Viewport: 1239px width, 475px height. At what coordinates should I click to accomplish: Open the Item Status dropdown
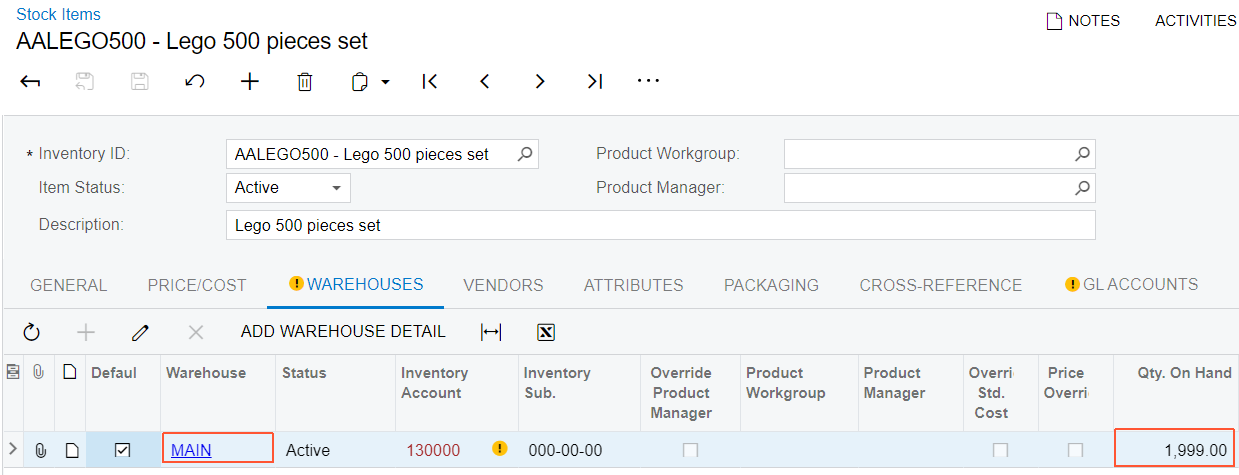click(336, 188)
